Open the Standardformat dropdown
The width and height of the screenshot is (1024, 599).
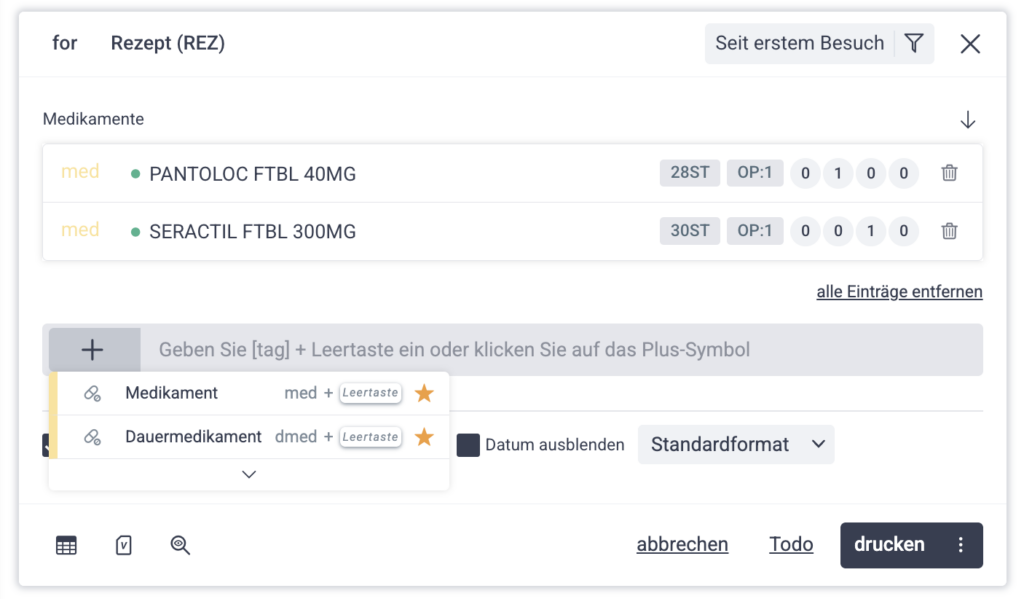[735, 444]
